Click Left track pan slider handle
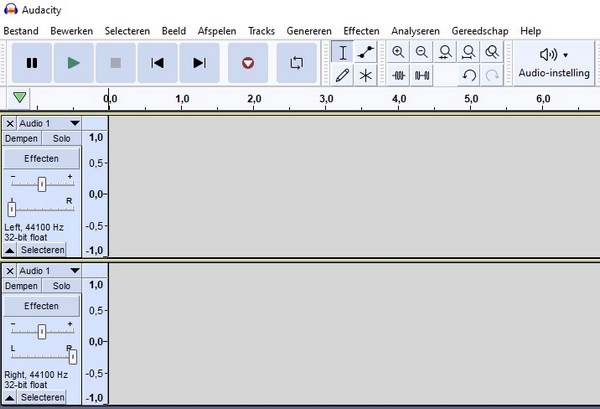The height and width of the screenshot is (409, 600). [x=11, y=209]
